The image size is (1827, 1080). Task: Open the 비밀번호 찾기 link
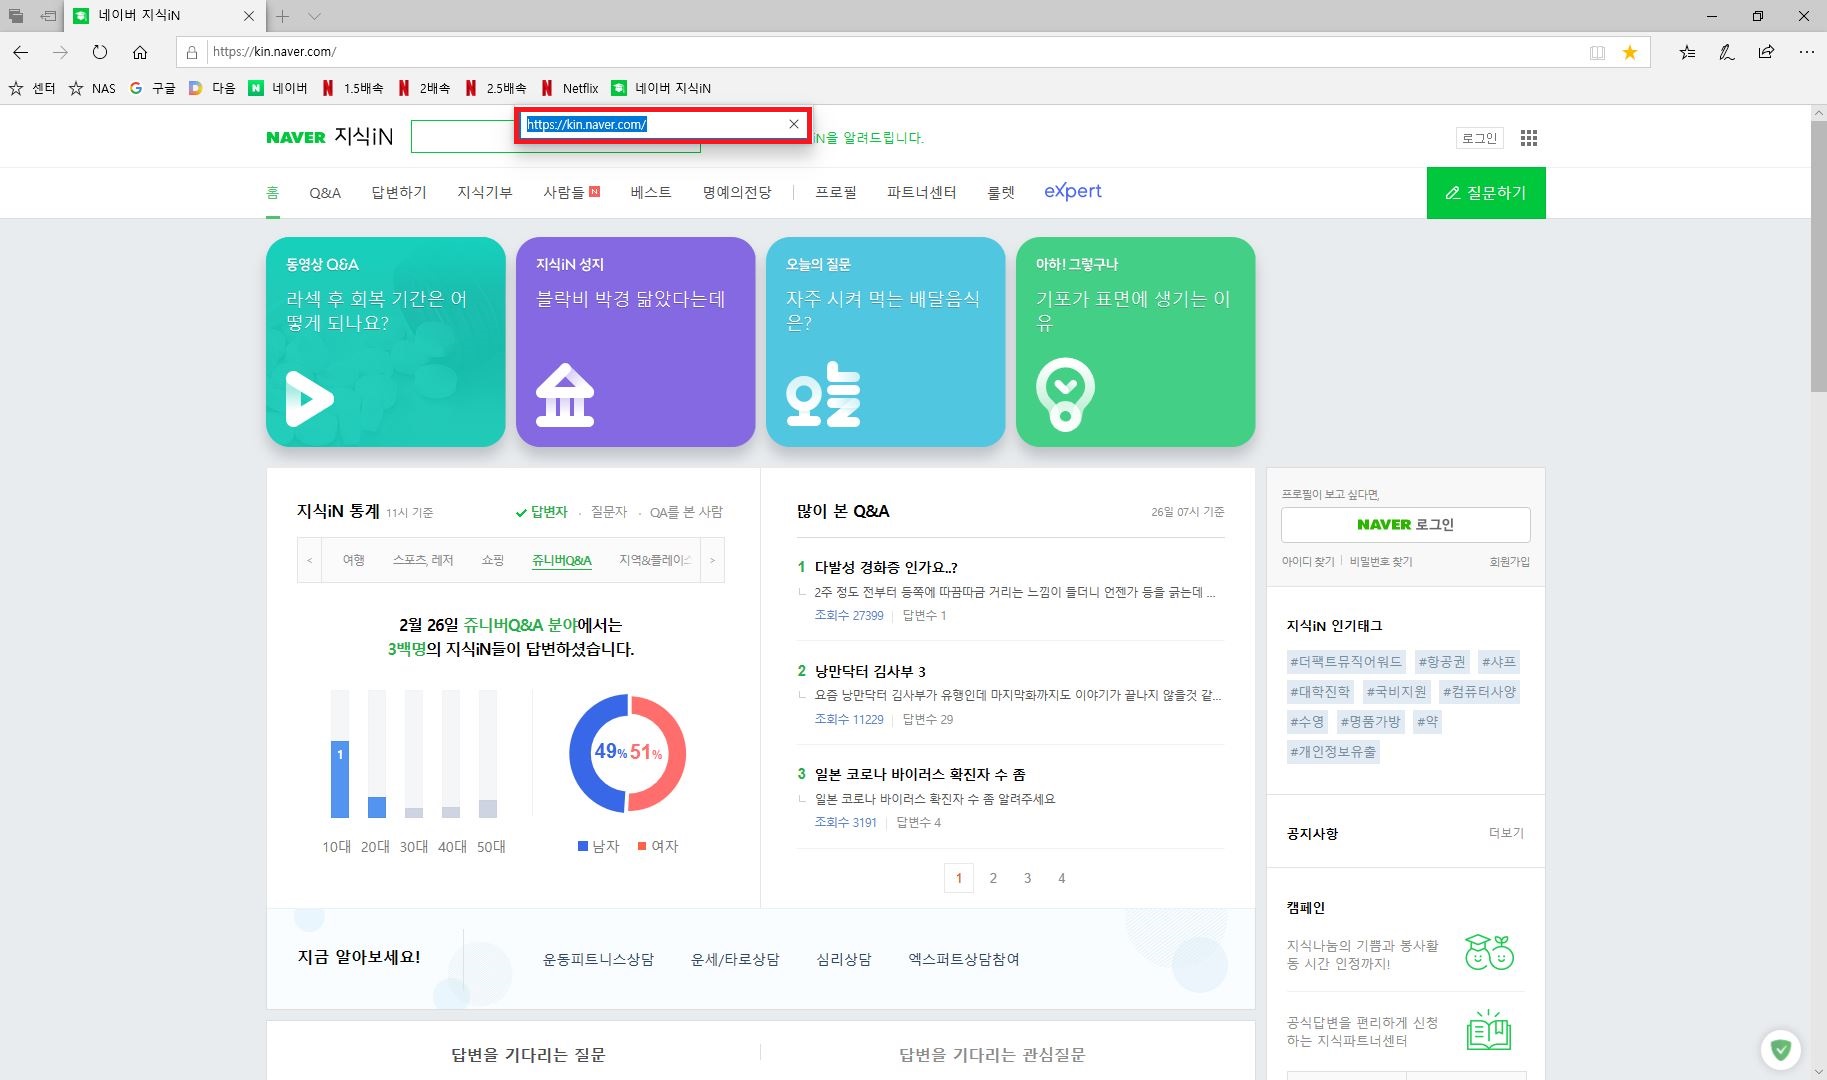pos(1381,562)
